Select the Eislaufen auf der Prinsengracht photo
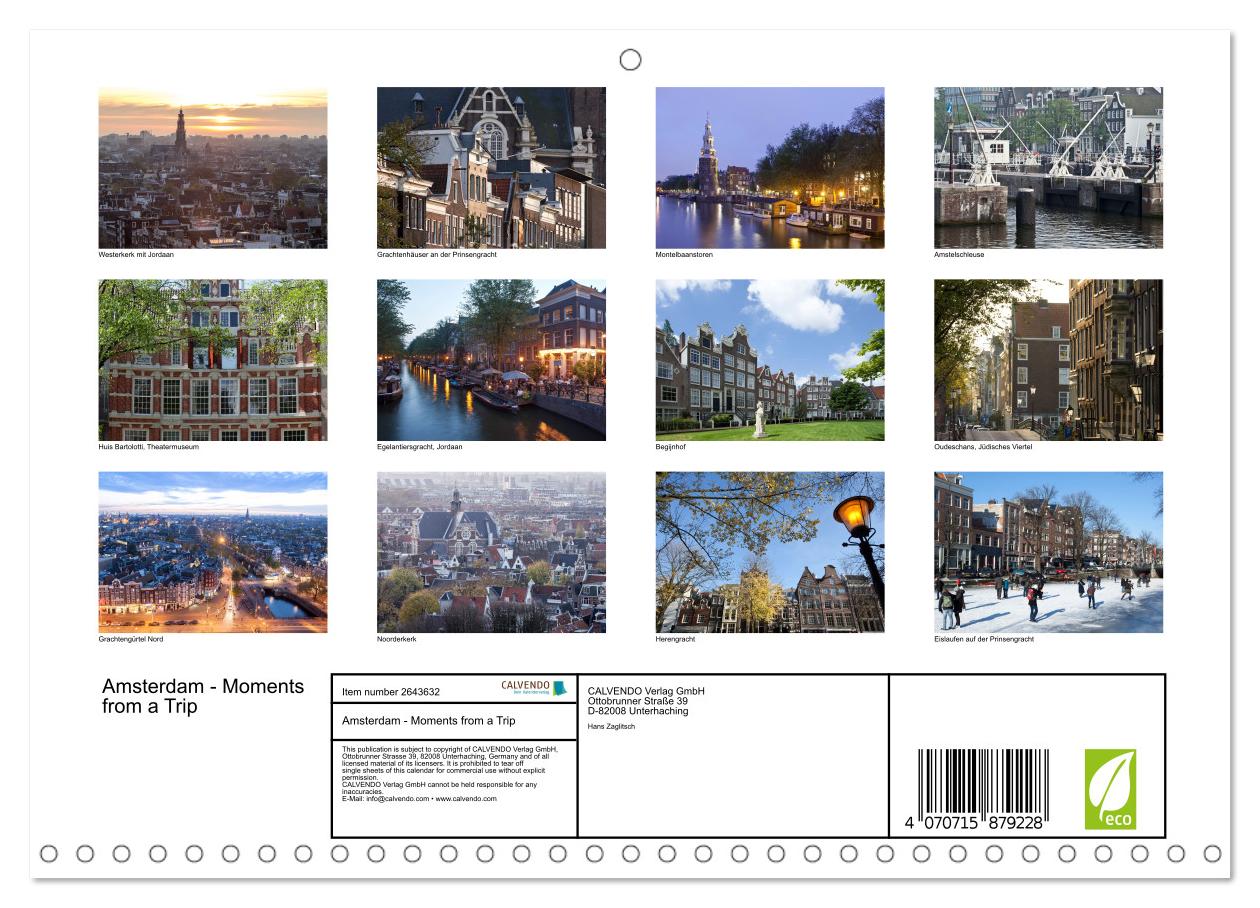The image size is (1260, 908). pyautogui.click(x=1048, y=552)
